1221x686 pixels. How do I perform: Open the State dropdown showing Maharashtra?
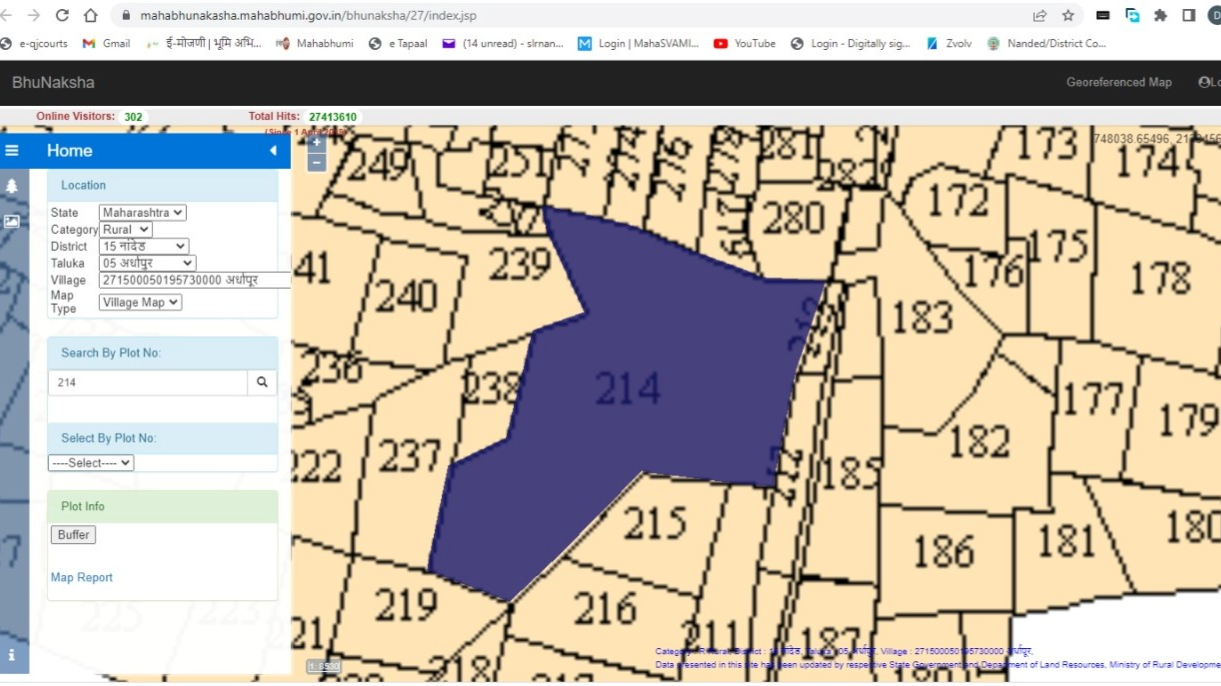coord(143,213)
